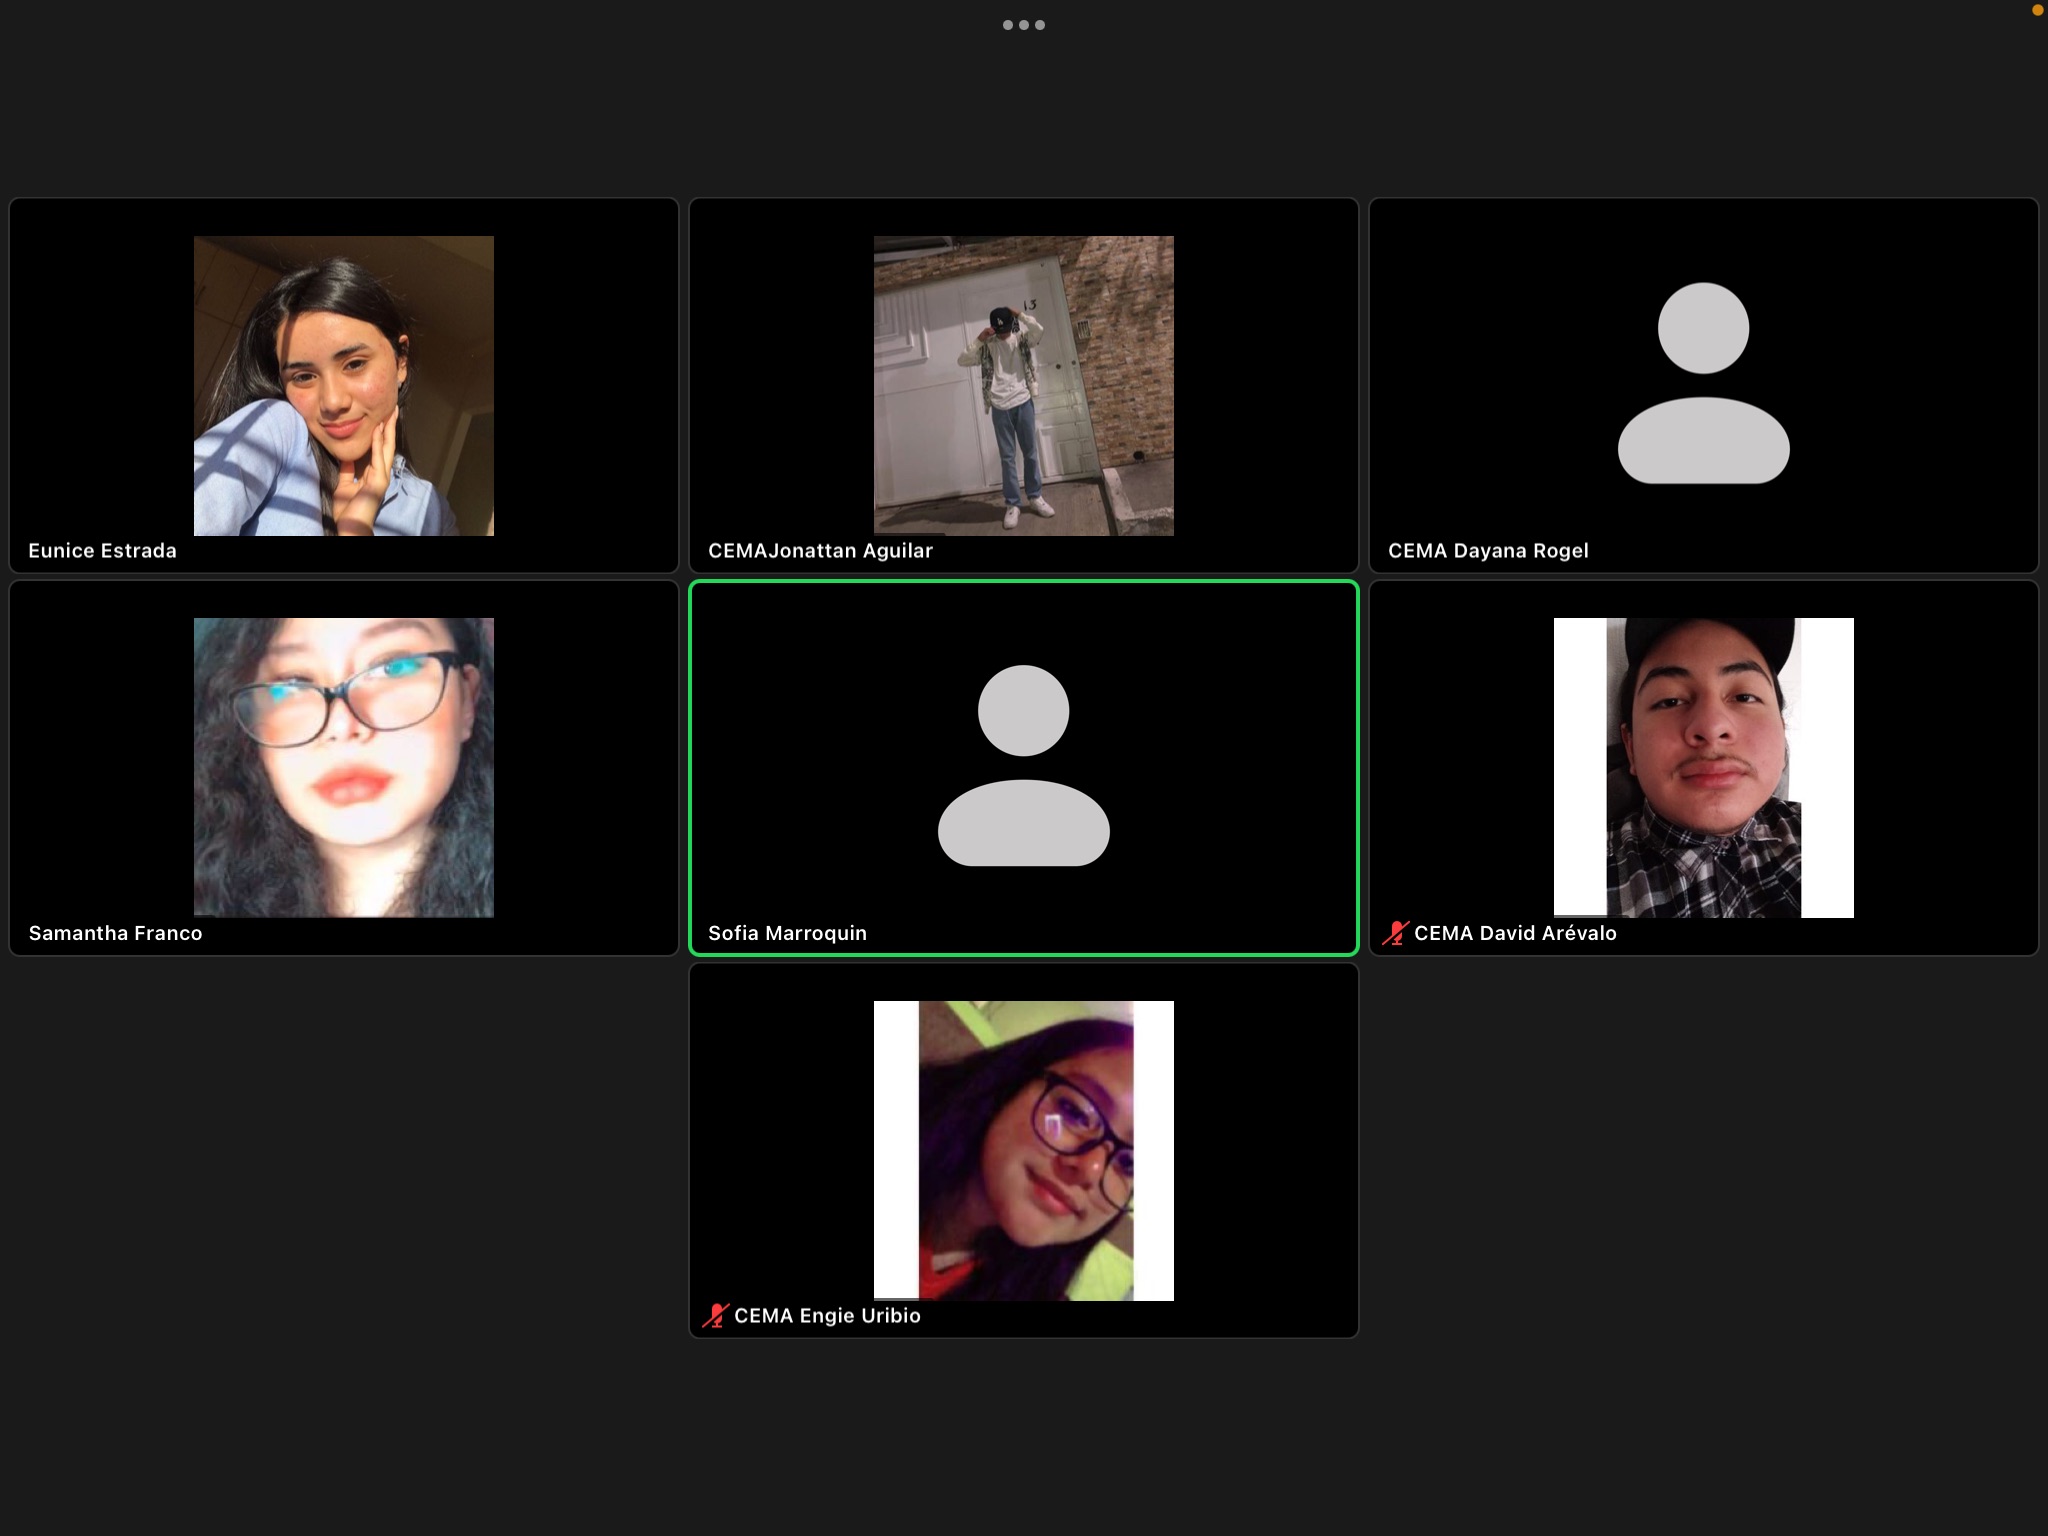Select Jonattan Aguilar's profile photo
The width and height of the screenshot is (2048, 1536).
point(1023,386)
